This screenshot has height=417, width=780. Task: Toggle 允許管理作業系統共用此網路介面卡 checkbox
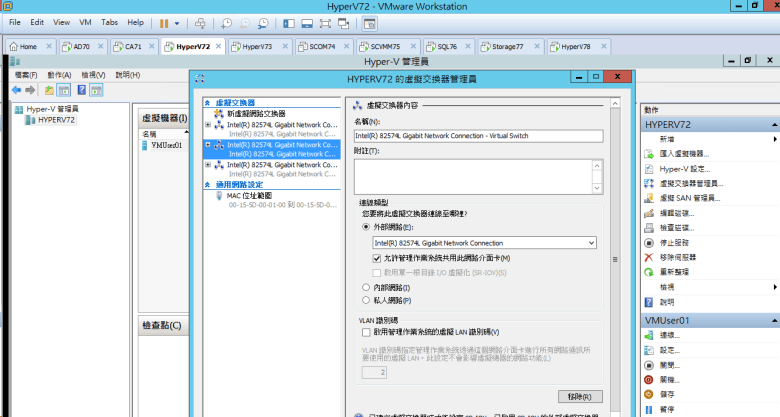click(x=366, y=258)
